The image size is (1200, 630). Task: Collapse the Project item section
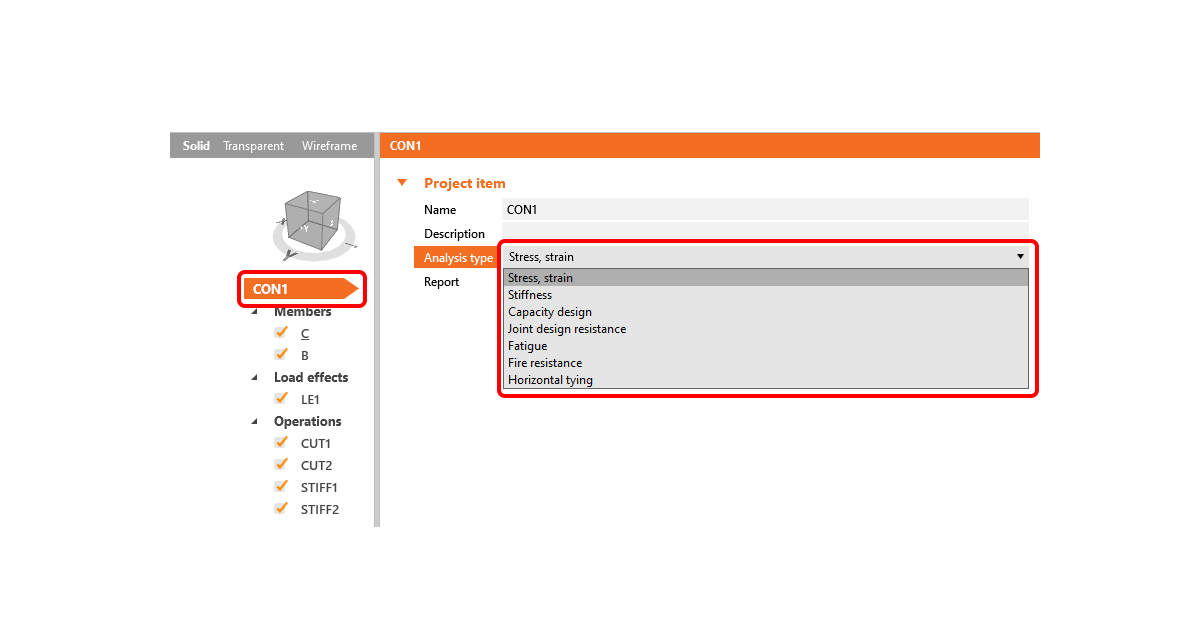click(x=401, y=183)
